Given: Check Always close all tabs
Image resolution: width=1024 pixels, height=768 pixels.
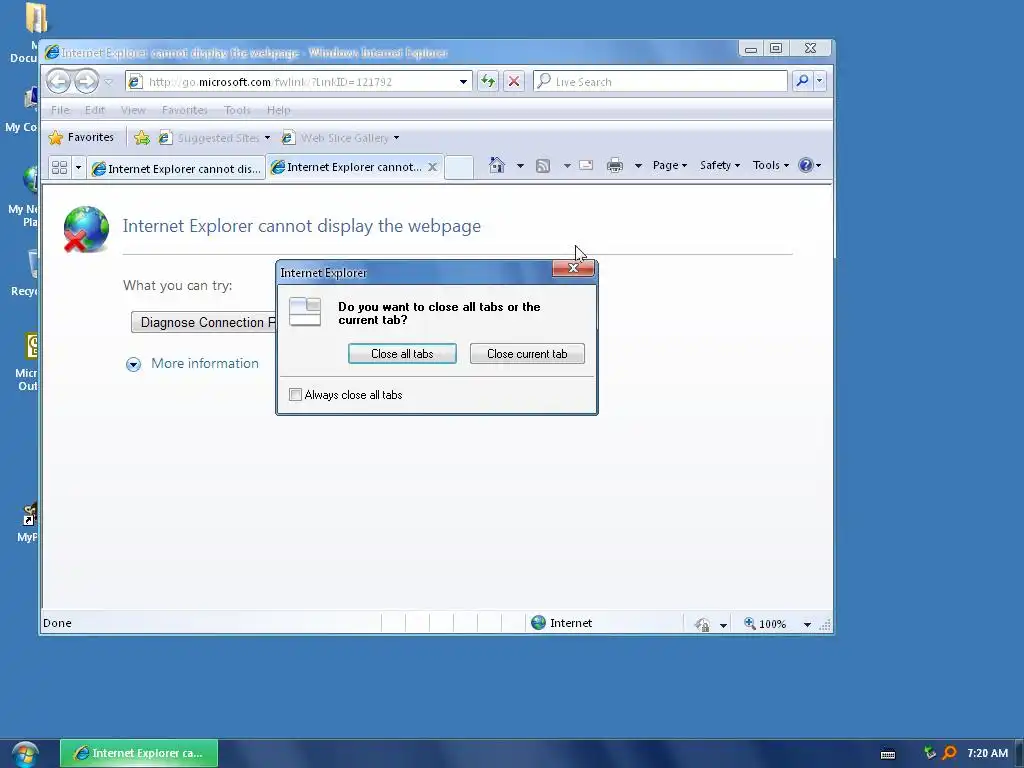Looking at the screenshot, I should coord(295,394).
